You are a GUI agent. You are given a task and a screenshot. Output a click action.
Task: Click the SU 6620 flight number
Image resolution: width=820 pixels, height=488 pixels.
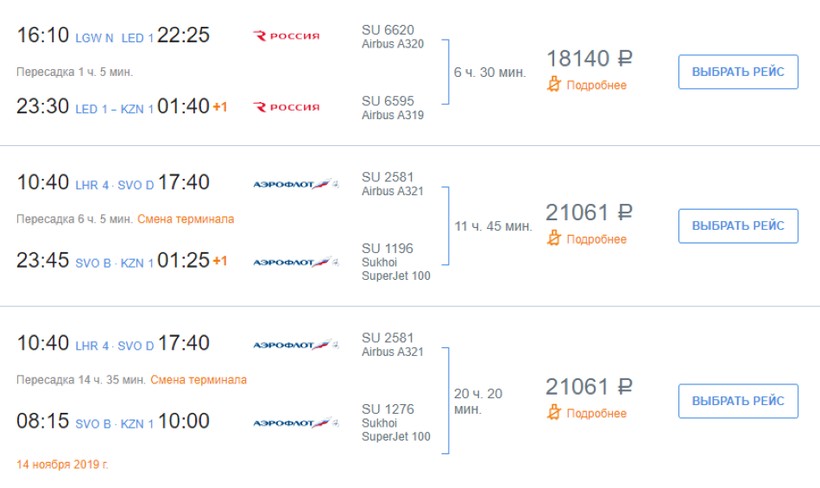tap(388, 30)
